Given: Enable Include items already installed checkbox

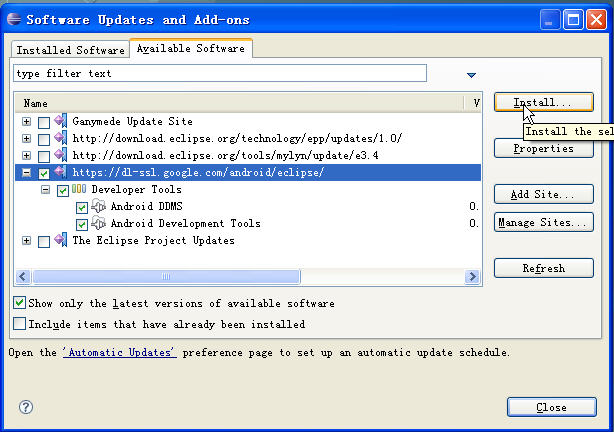Looking at the screenshot, I should [x=19, y=324].
